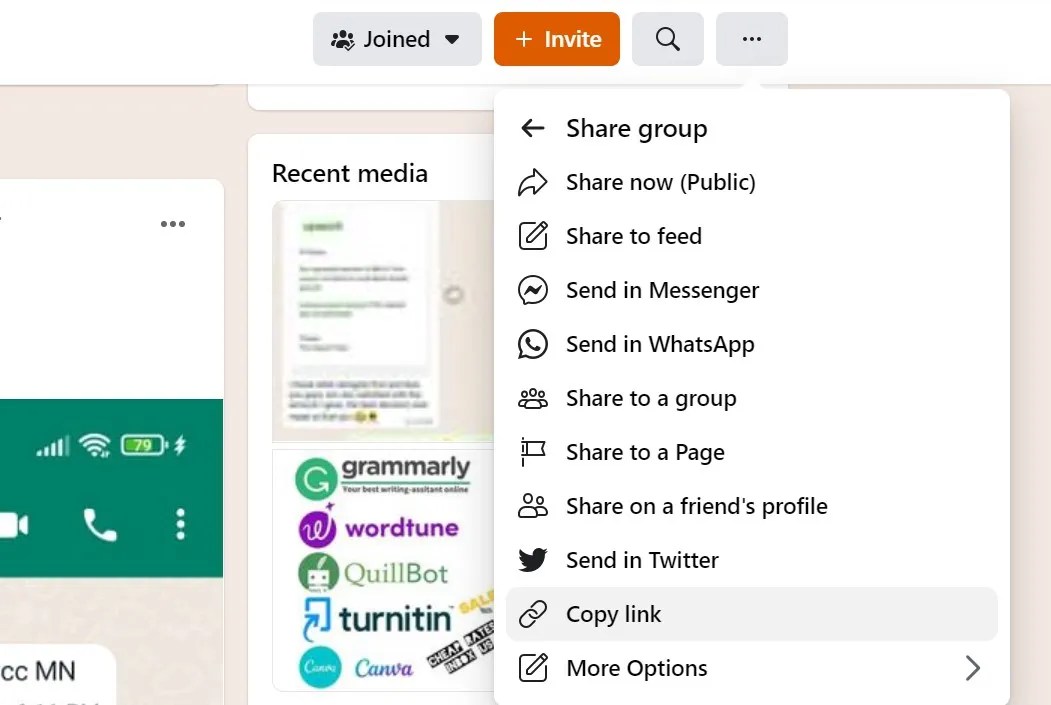Viewport: 1051px width, 705px height.
Task: Select Share to a Page
Action: click(x=645, y=452)
